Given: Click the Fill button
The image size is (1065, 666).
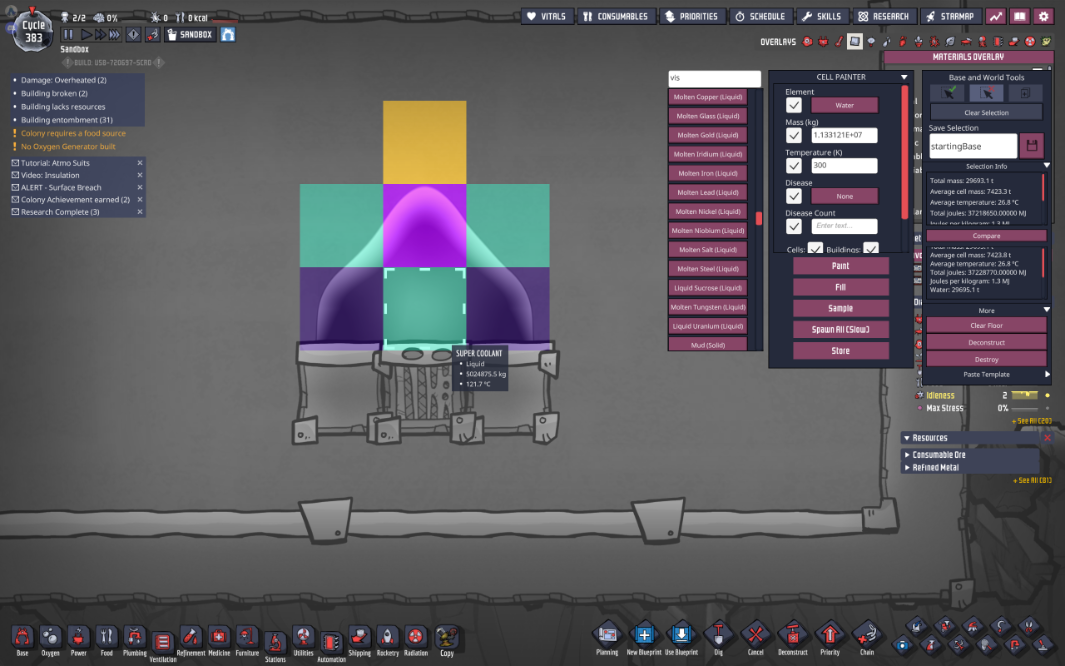Looking at the screenshot, I should (x=841, y=286).
